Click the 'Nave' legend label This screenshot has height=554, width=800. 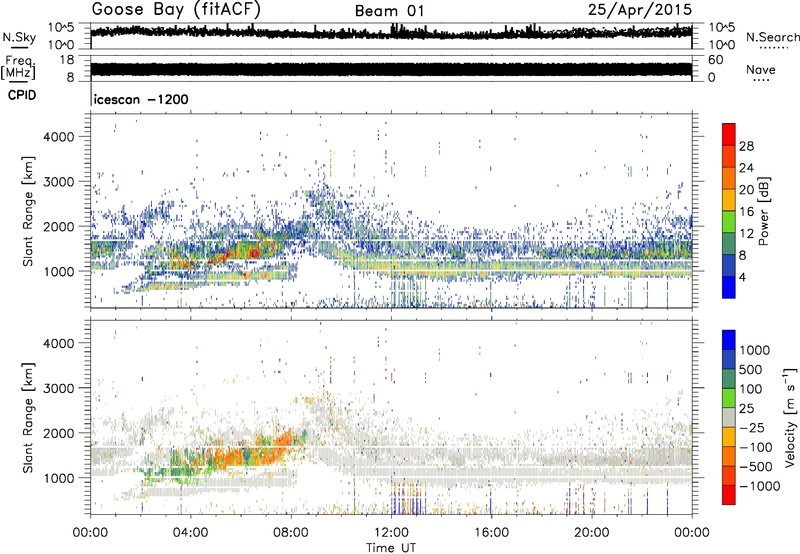[x=761, y=70]
